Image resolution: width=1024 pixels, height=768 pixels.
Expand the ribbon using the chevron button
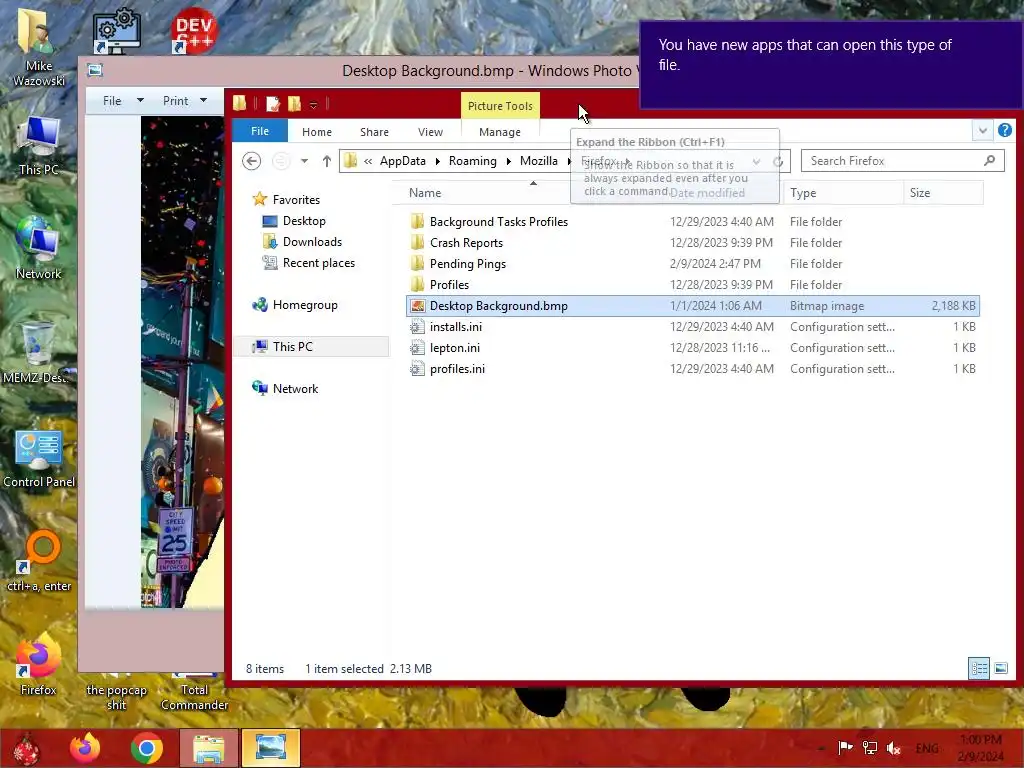click(982, 131)
